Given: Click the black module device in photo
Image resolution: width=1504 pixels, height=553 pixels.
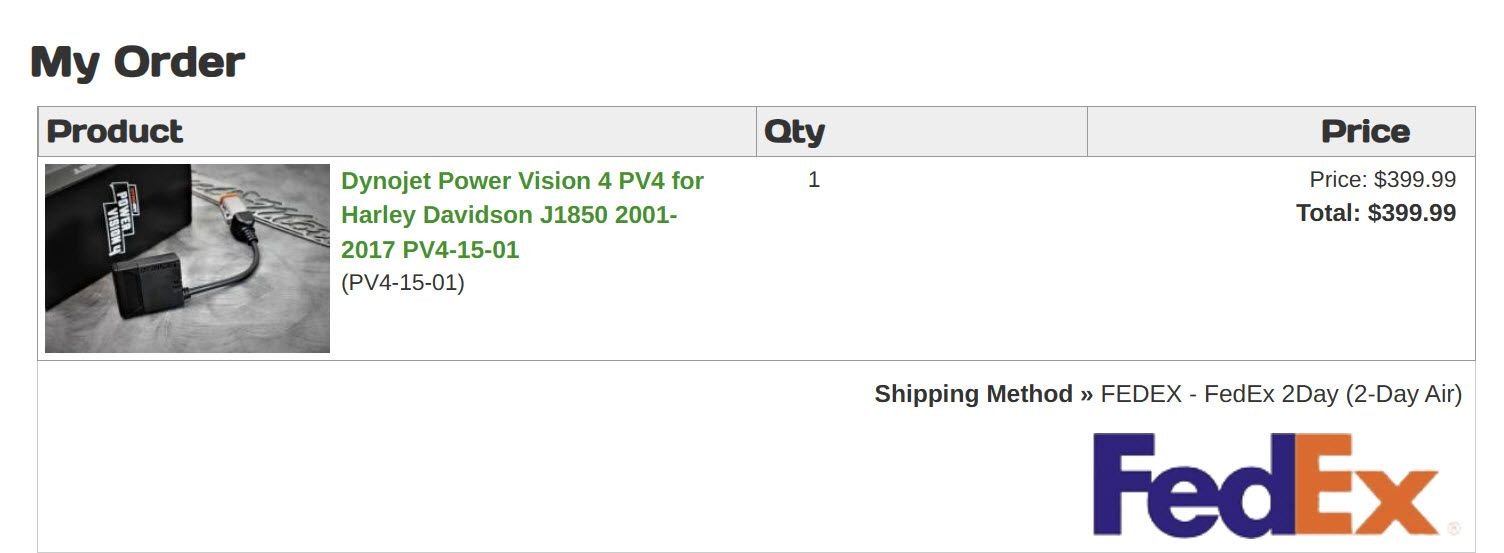Looking at the screenshot, I should coord(150,285).
